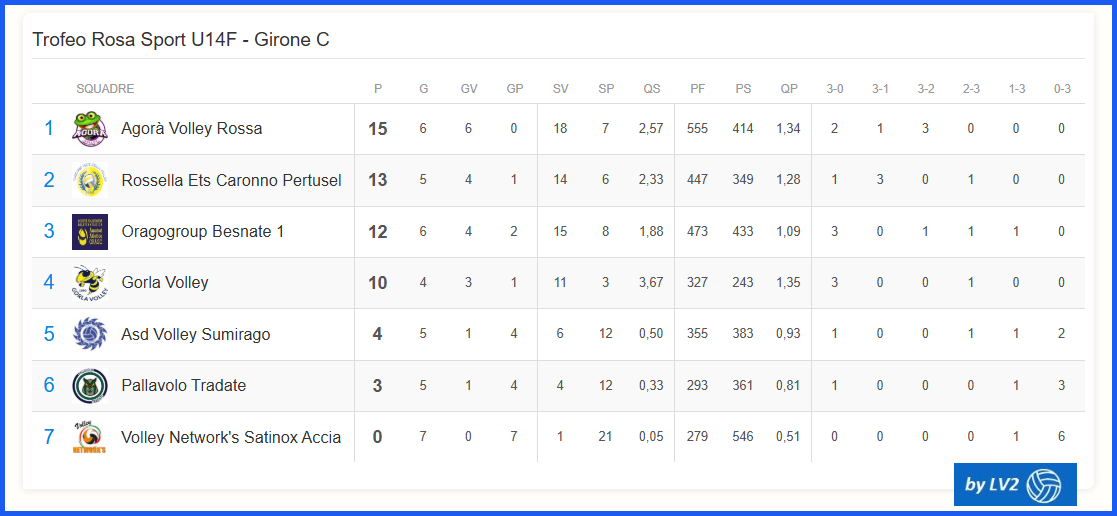Click the Volley Network's orange logo
Viewport: 1117px width, 516px height.
tap(90, 437)
